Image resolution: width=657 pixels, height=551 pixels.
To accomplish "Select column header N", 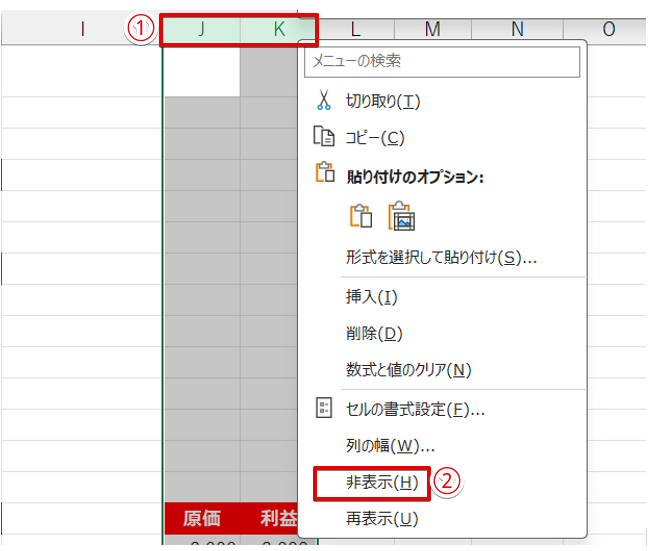I will coord(517,29).
